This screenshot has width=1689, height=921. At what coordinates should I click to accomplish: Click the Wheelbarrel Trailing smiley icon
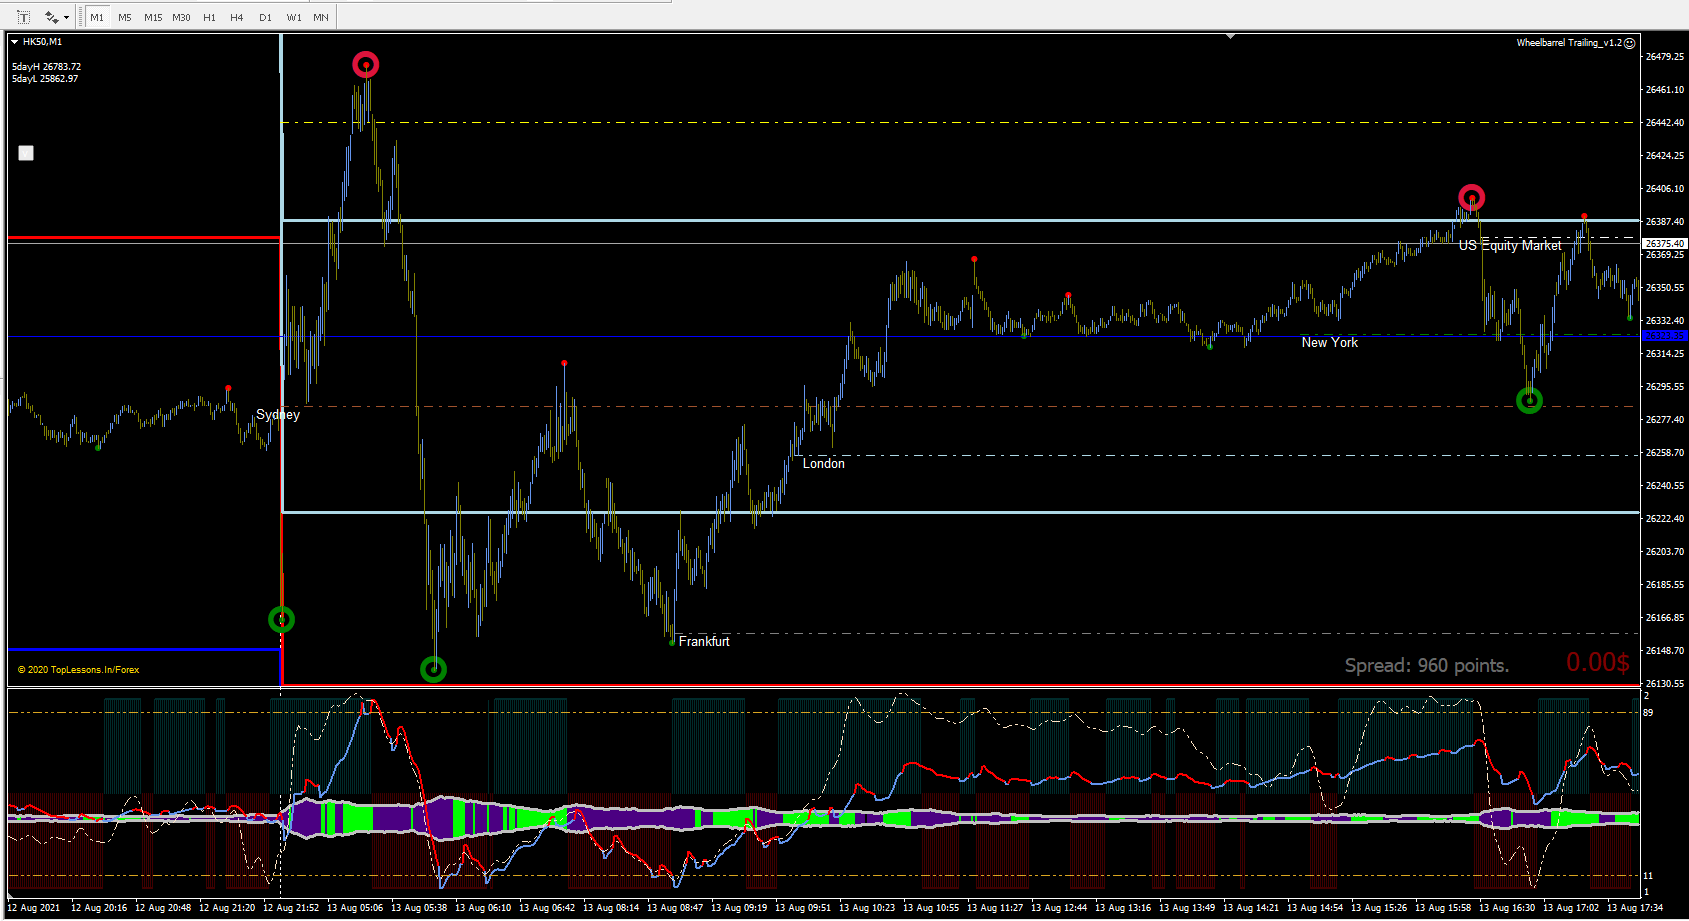pos(1630,43)
